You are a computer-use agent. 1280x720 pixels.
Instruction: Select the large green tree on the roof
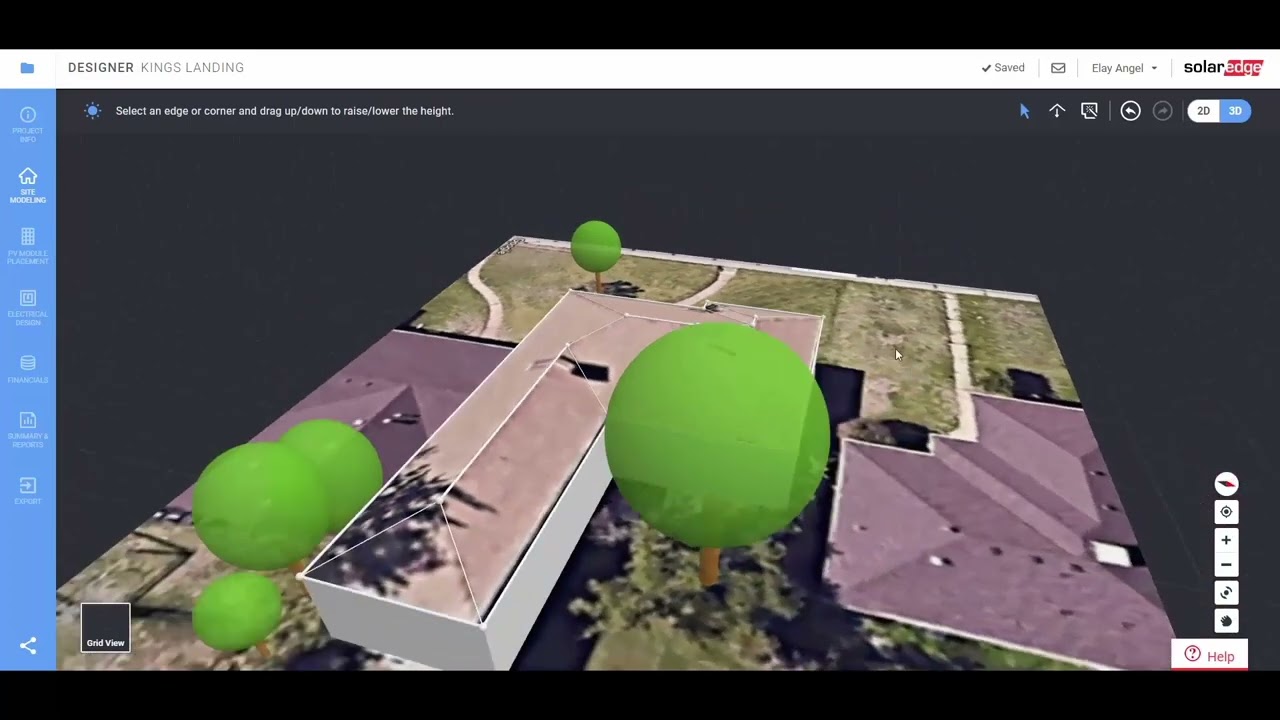click(717, 435)
